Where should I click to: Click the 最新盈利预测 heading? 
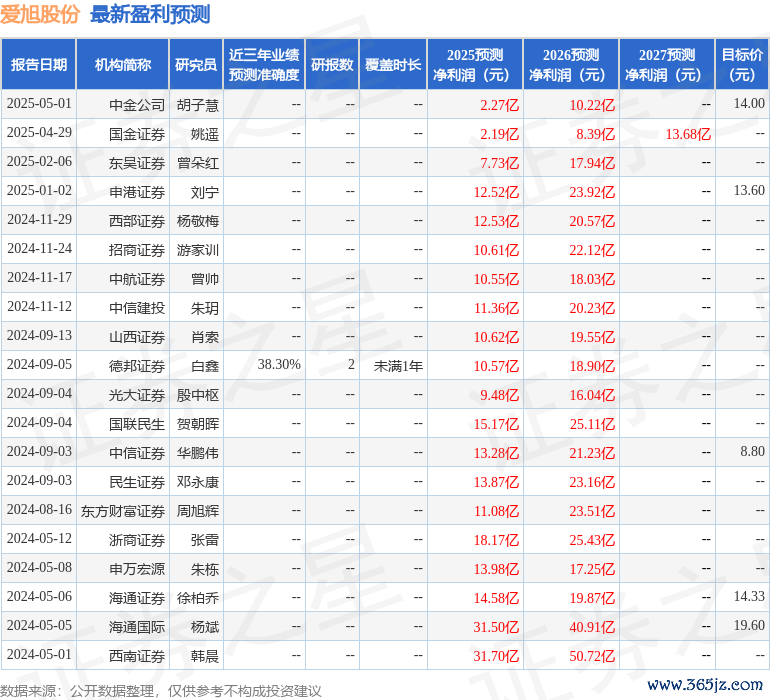pyautogui.click(x=150, y=14)
